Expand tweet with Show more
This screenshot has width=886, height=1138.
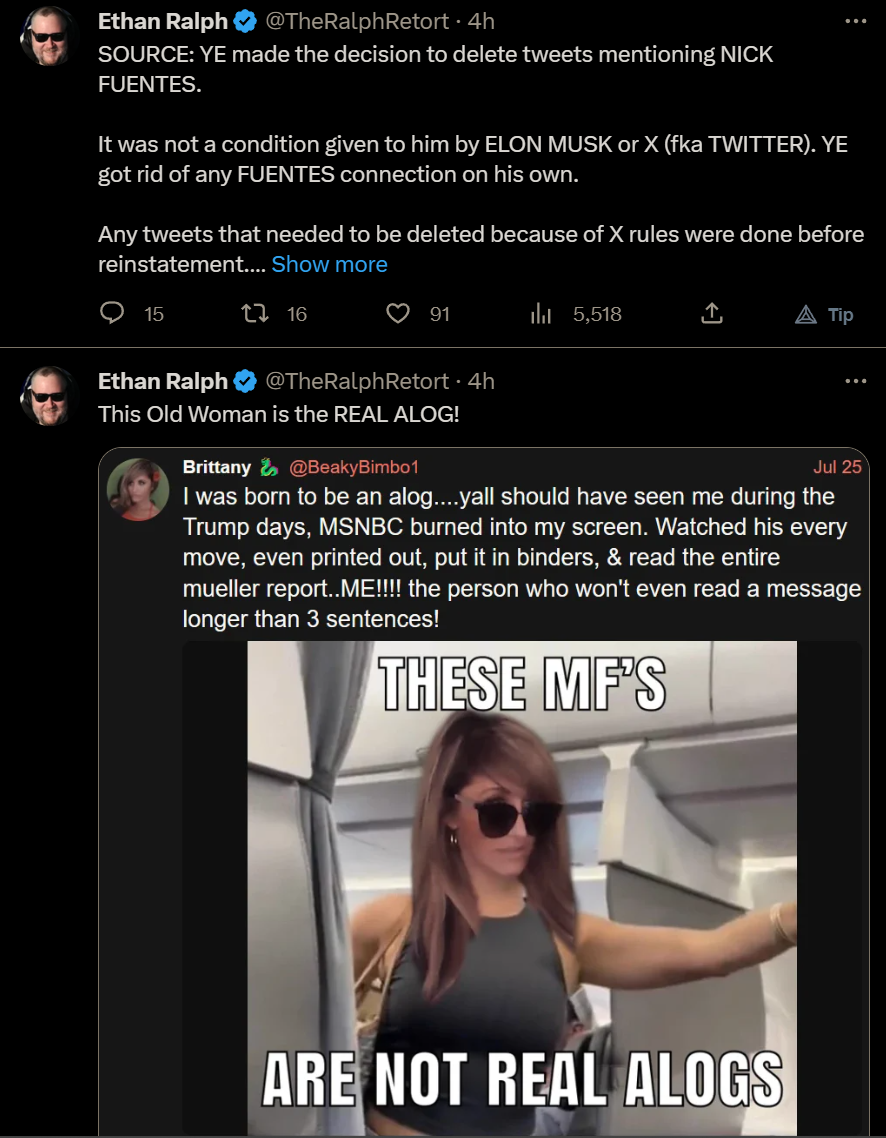pyautogui.click(x=329, y=264)
